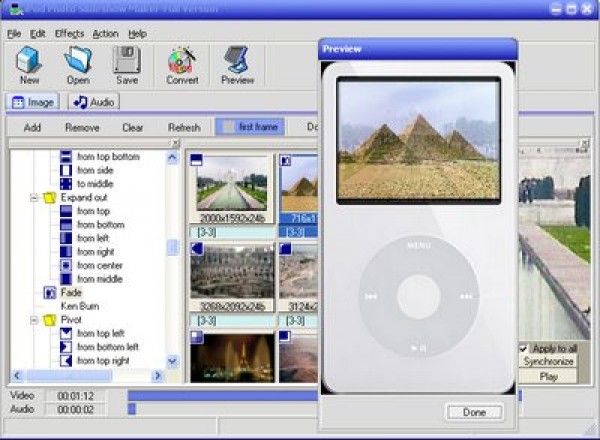600x440 pixels.
Task: Click the iPod wheel MENU label
Action: point(419,245)
